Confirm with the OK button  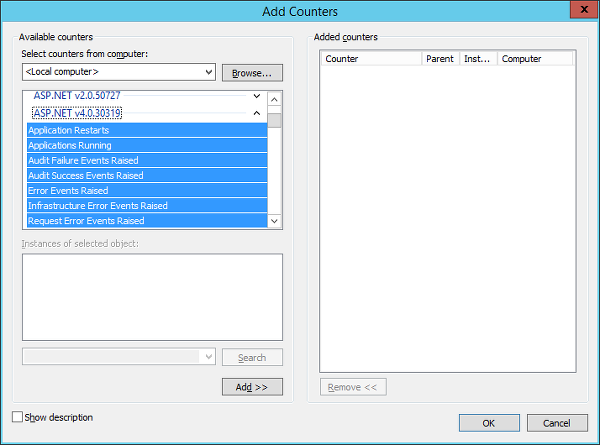[x=489, y=423]
